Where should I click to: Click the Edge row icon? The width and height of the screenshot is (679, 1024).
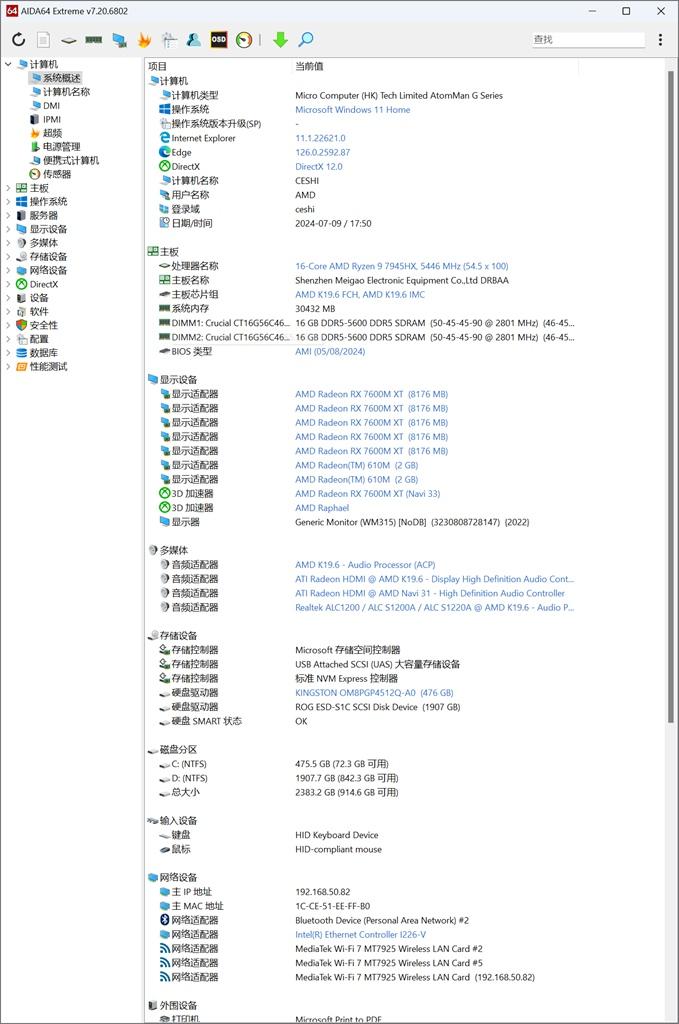165,152
